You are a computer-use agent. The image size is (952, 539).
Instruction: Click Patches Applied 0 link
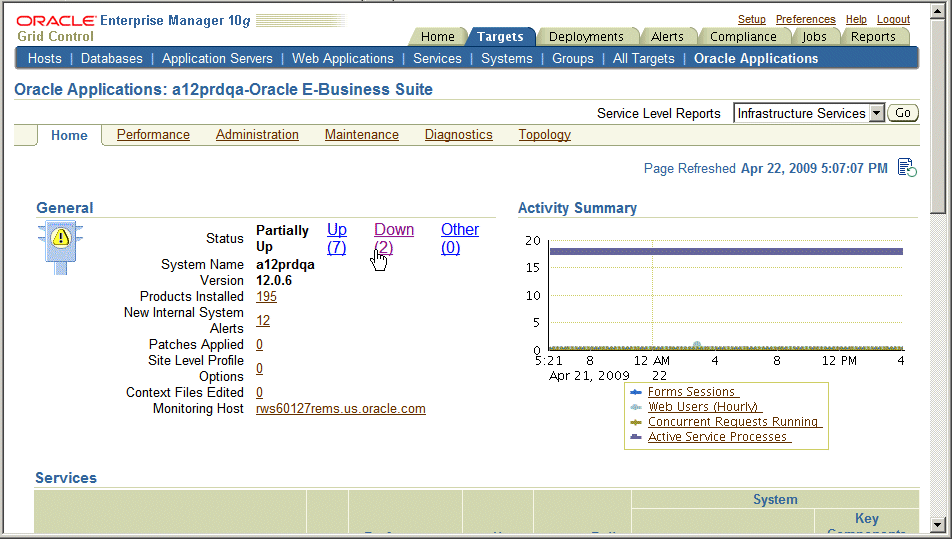(259, 344)
